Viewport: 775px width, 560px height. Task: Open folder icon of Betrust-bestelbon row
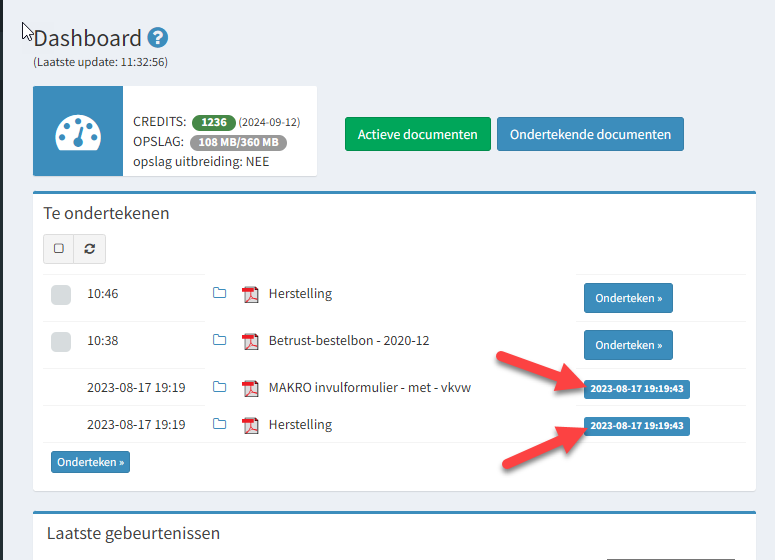coord(219,340)
